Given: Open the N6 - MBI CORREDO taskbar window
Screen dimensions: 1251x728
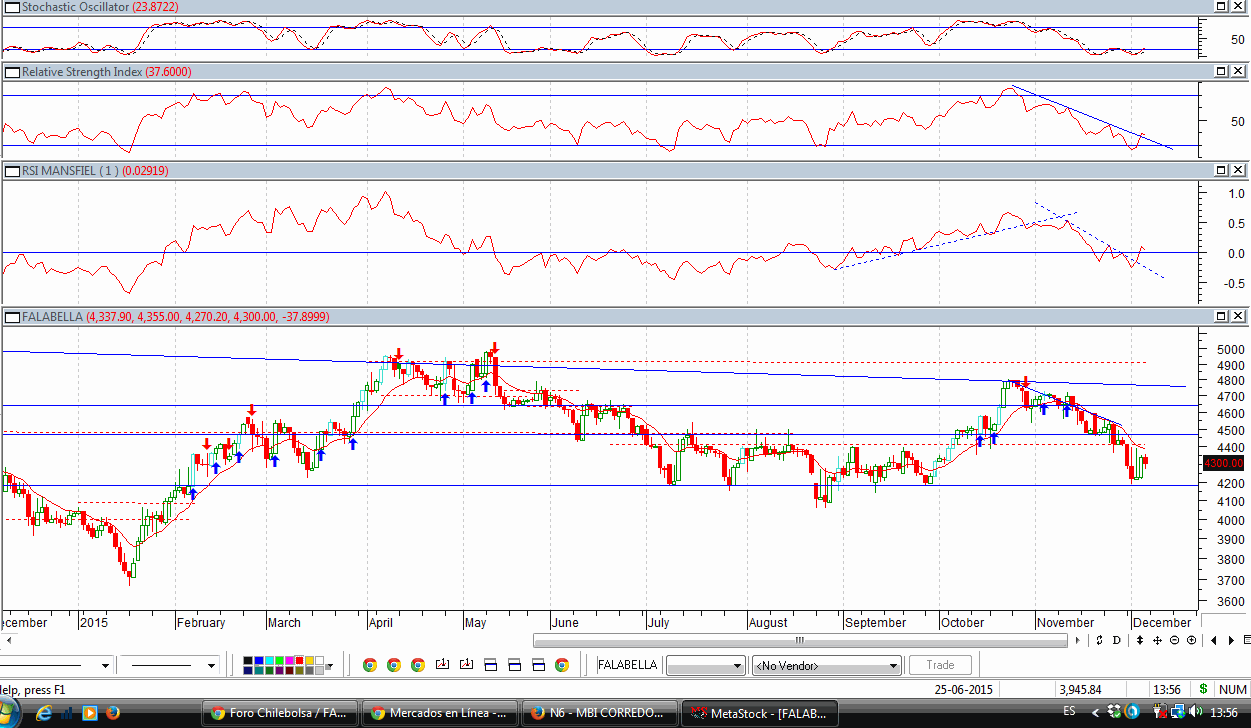Looking at the screenshot, I should click(x=599, y=713).
